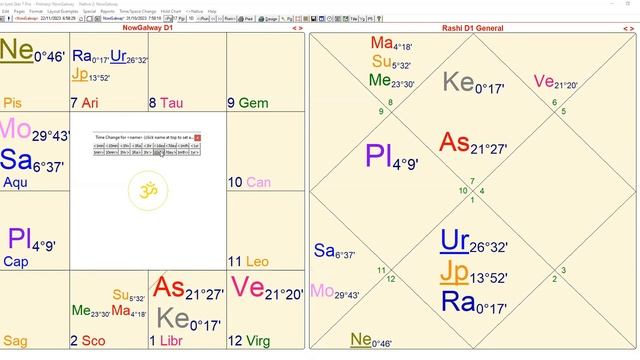The image size is (640, 360).
Task: Click the Rashi D1 General chart title
Action: [473, 28]
